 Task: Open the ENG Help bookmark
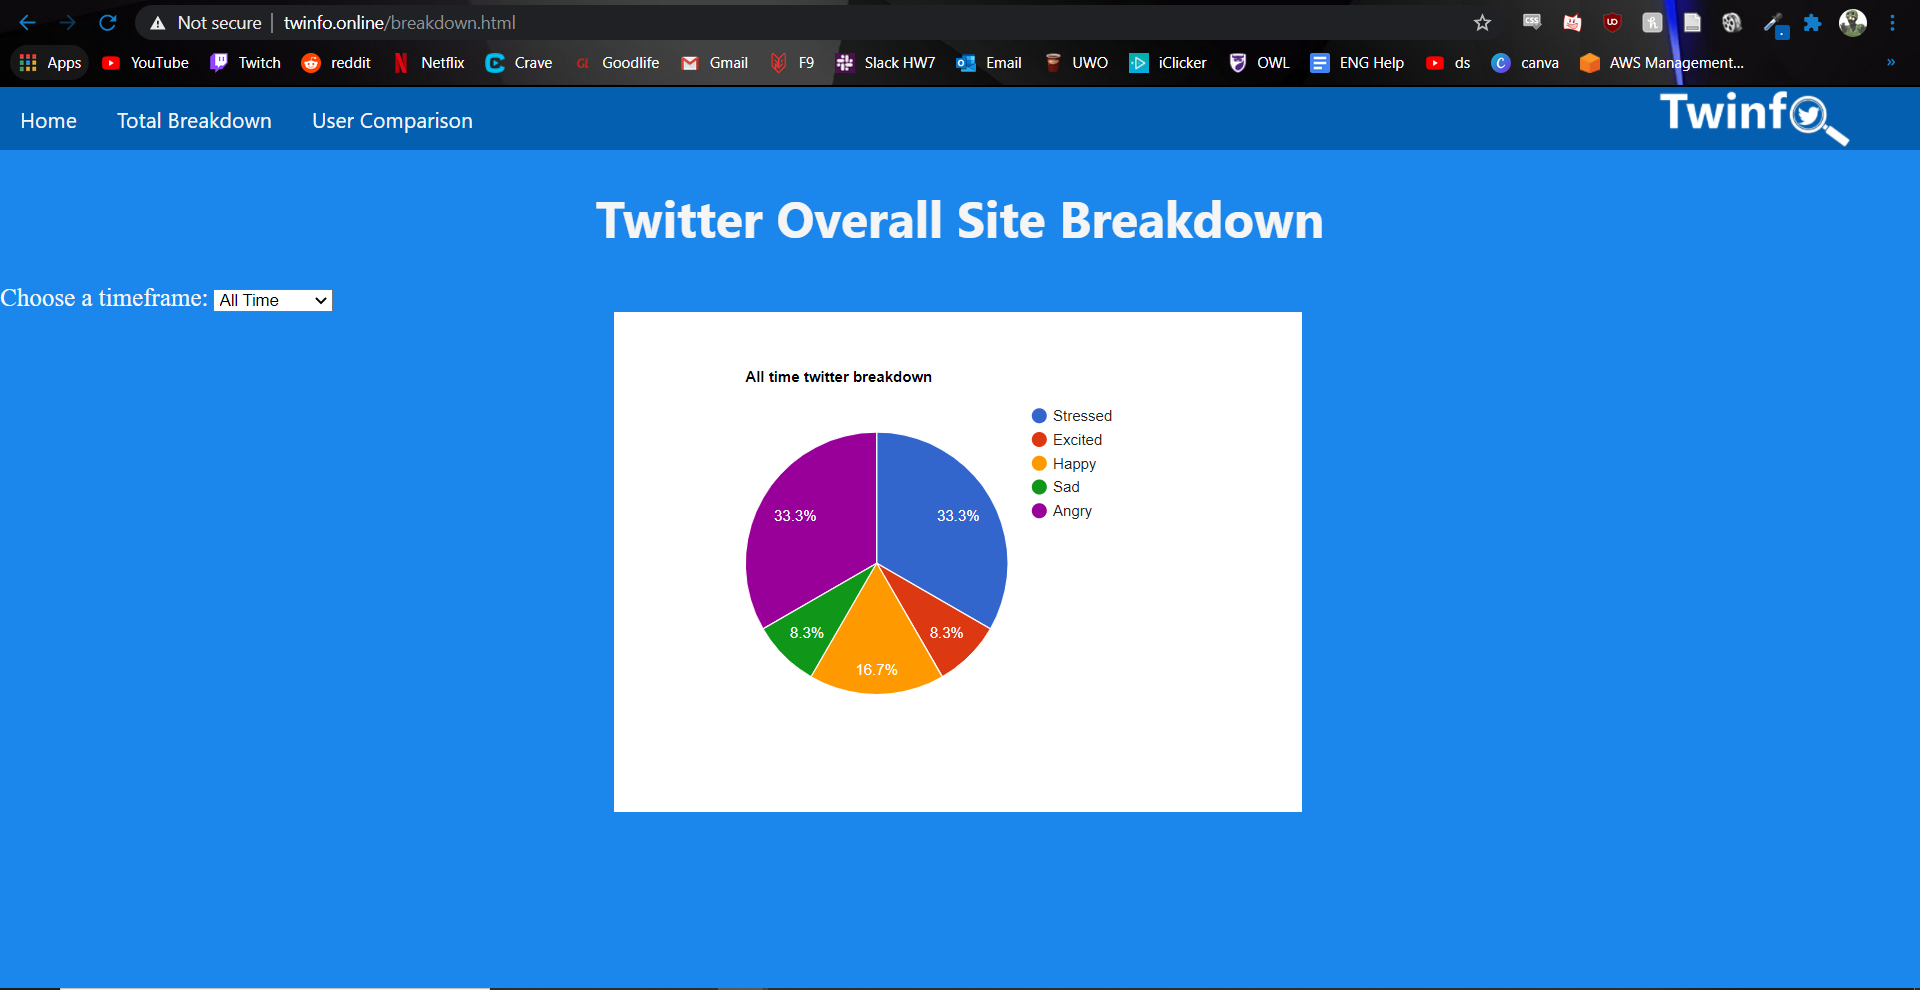[x=1357, y=62]
